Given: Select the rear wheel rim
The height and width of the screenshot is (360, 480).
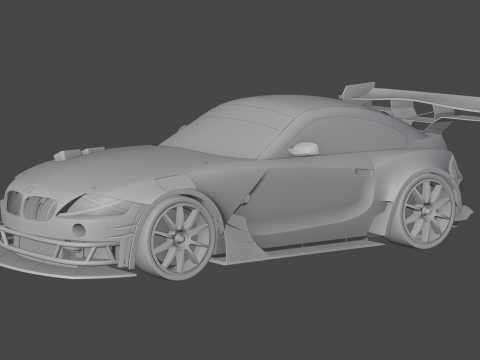Looking at the screenshot, I should [428, 211].
